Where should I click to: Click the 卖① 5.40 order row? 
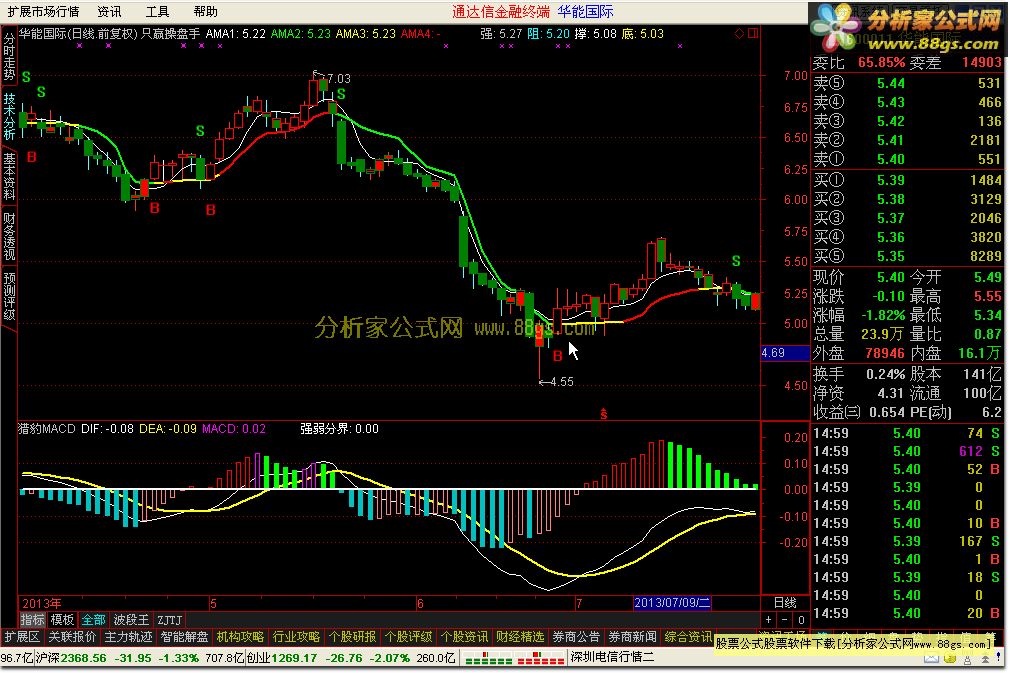click(906, 159)
